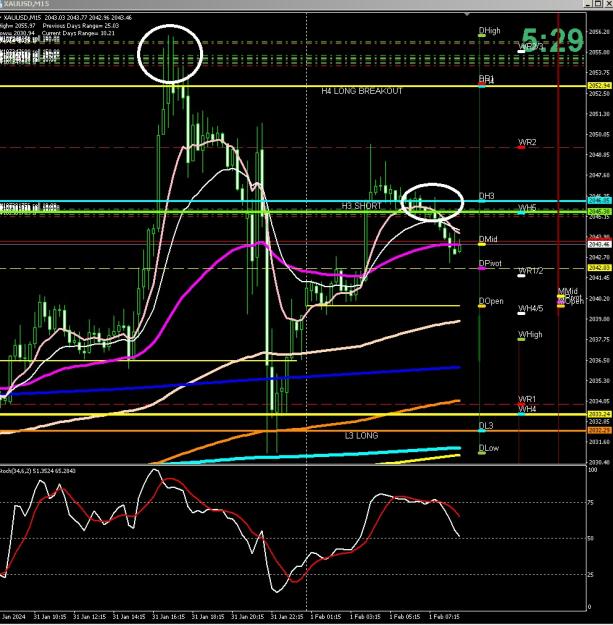Click the DHigh level label
This screenshot has width=613, height=625.
pyautogui.click(x=489, y=31)
